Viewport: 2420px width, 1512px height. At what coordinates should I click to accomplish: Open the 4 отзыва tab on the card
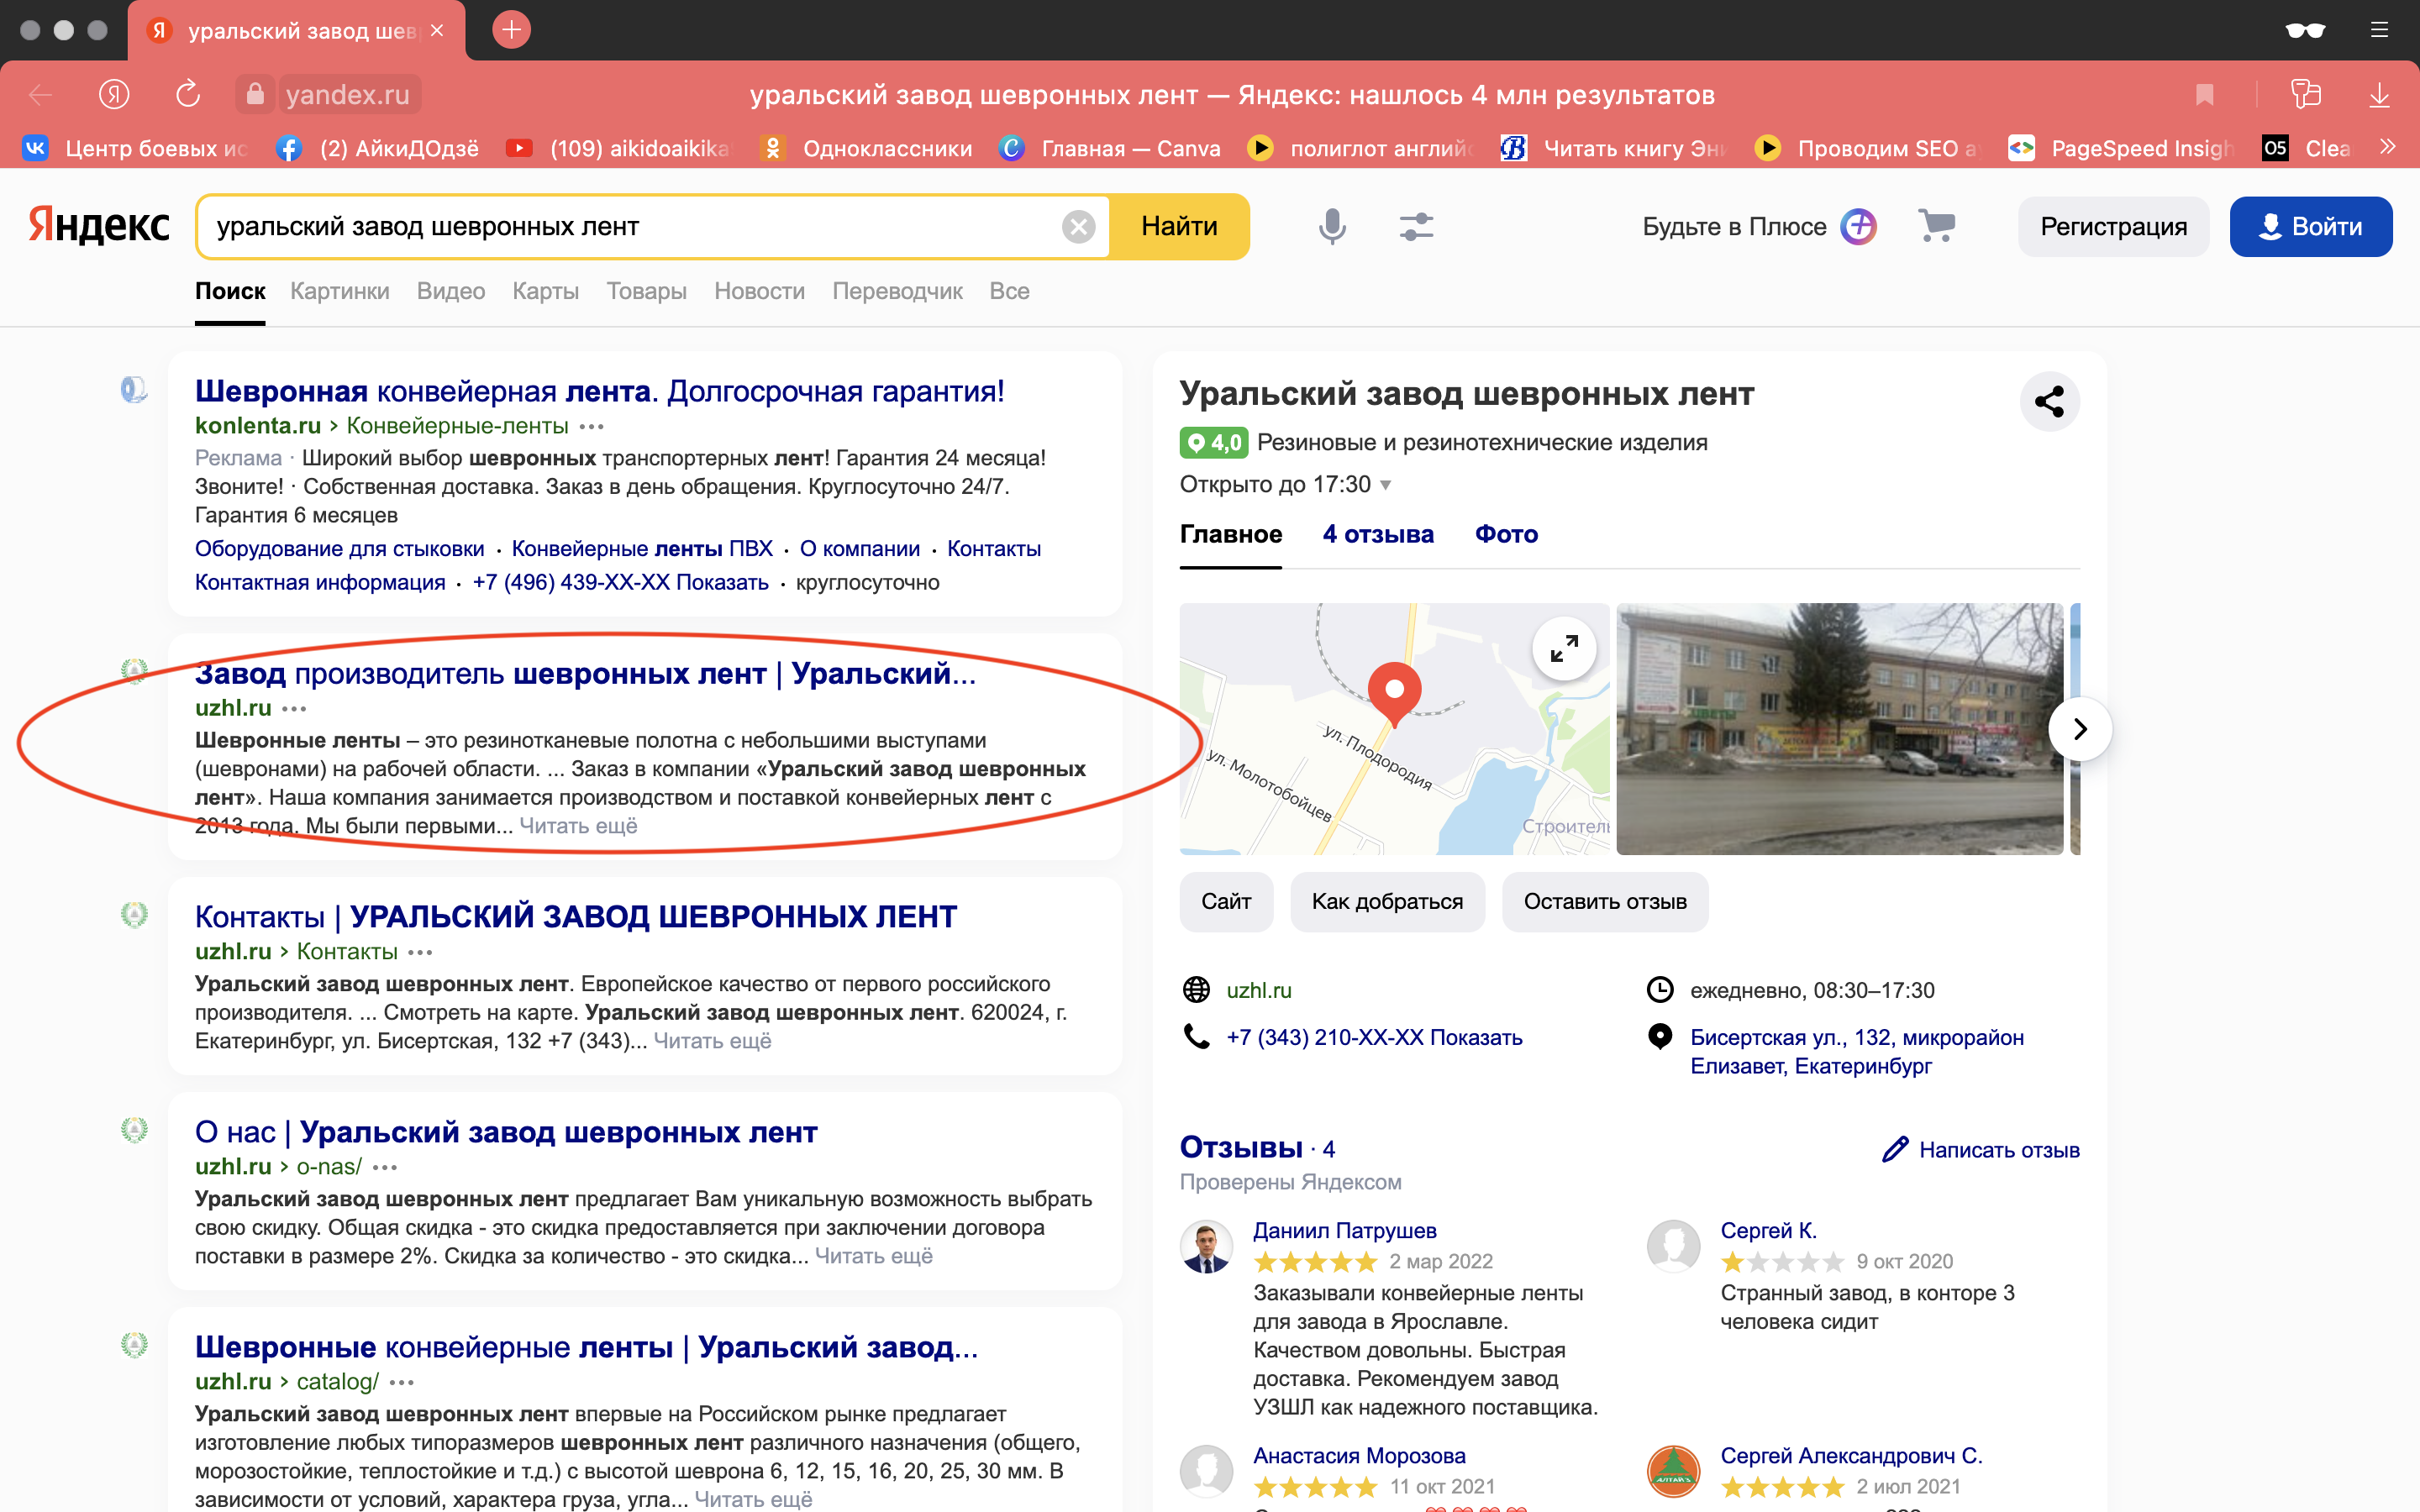[x=1377, y=534]
